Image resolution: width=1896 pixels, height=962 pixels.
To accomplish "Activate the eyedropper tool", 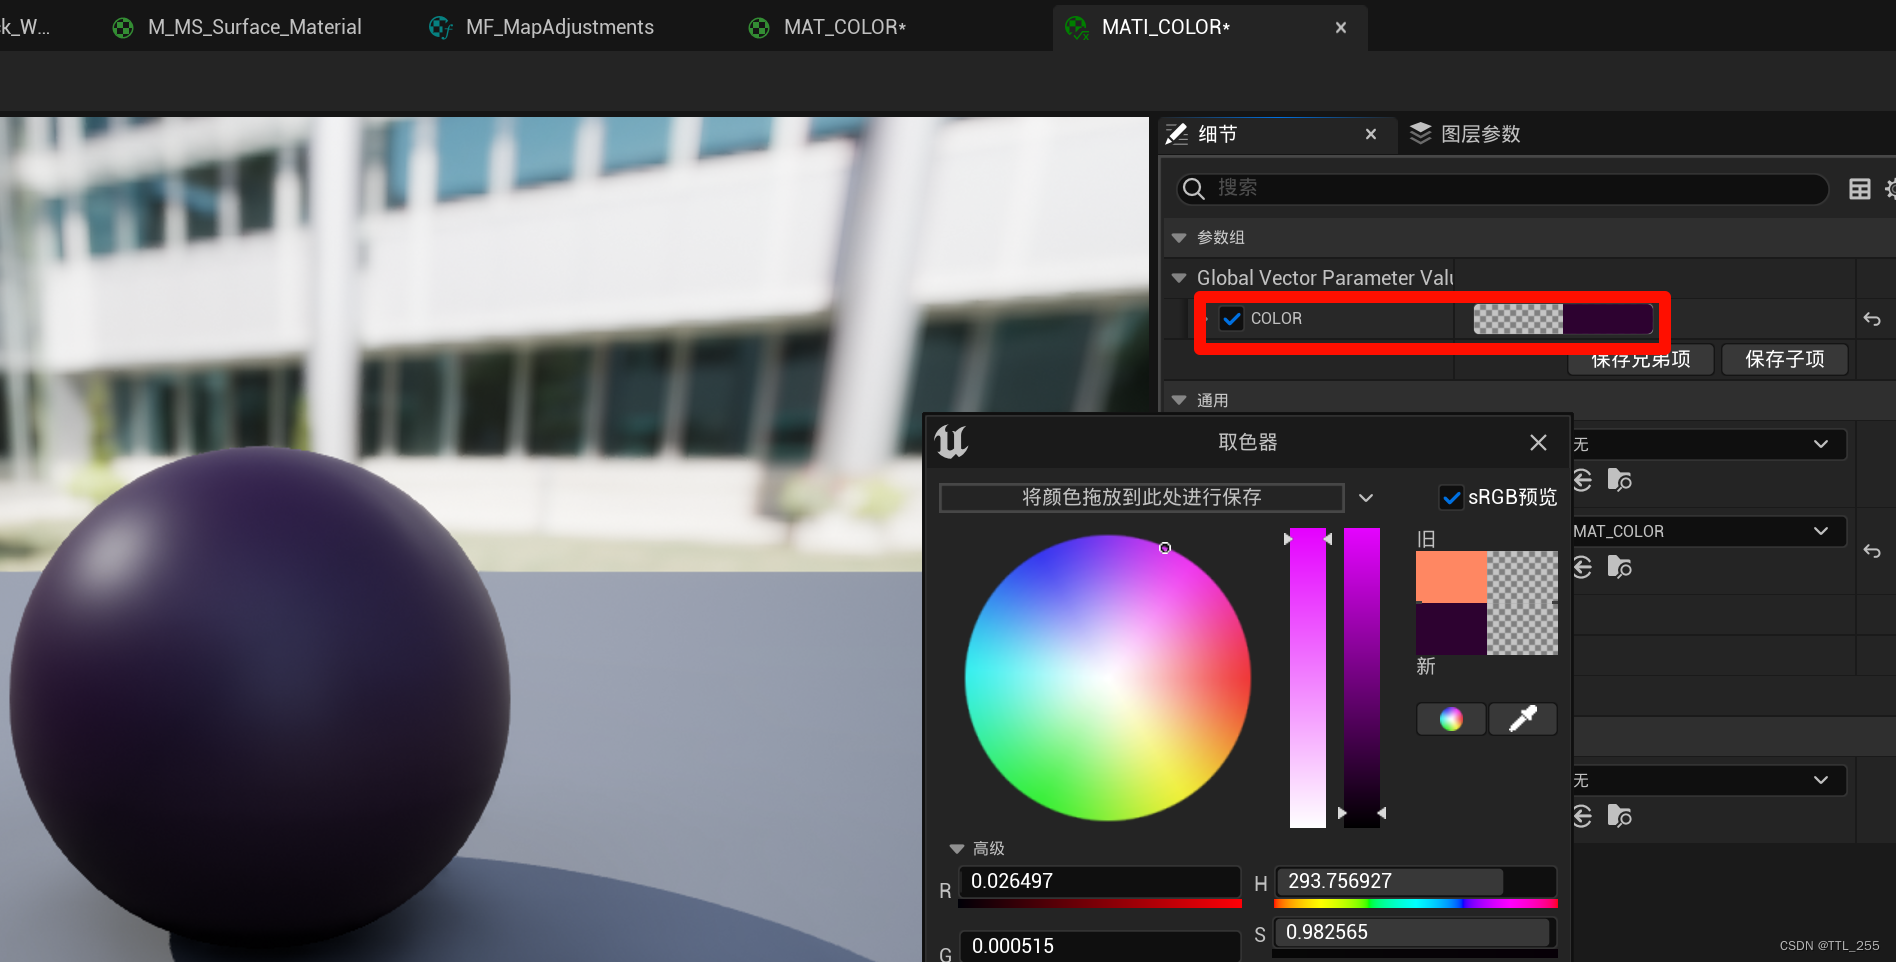I will pyautogui.click(x=1522, y=719).
